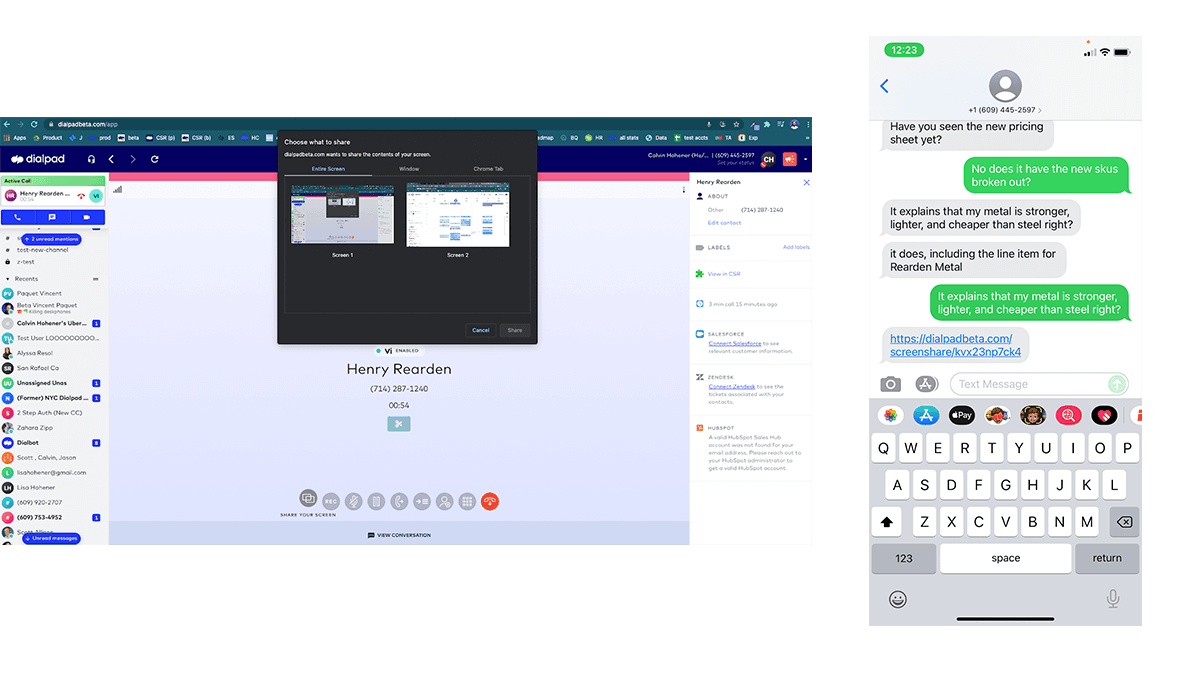1177x681 pixels.
Task: Reload page with browser refresh icon
Action: (34, 125)
